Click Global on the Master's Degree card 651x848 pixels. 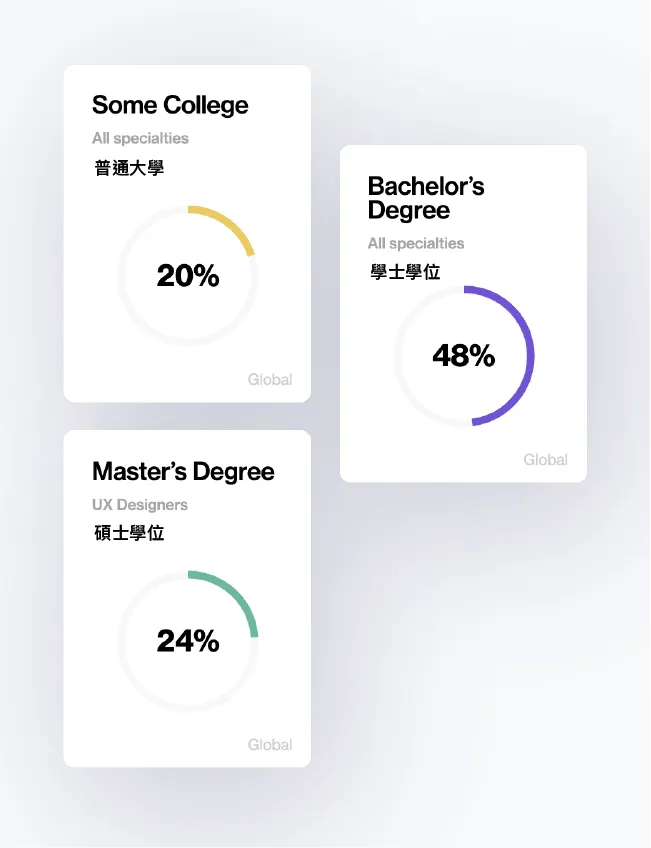point(270,745)
